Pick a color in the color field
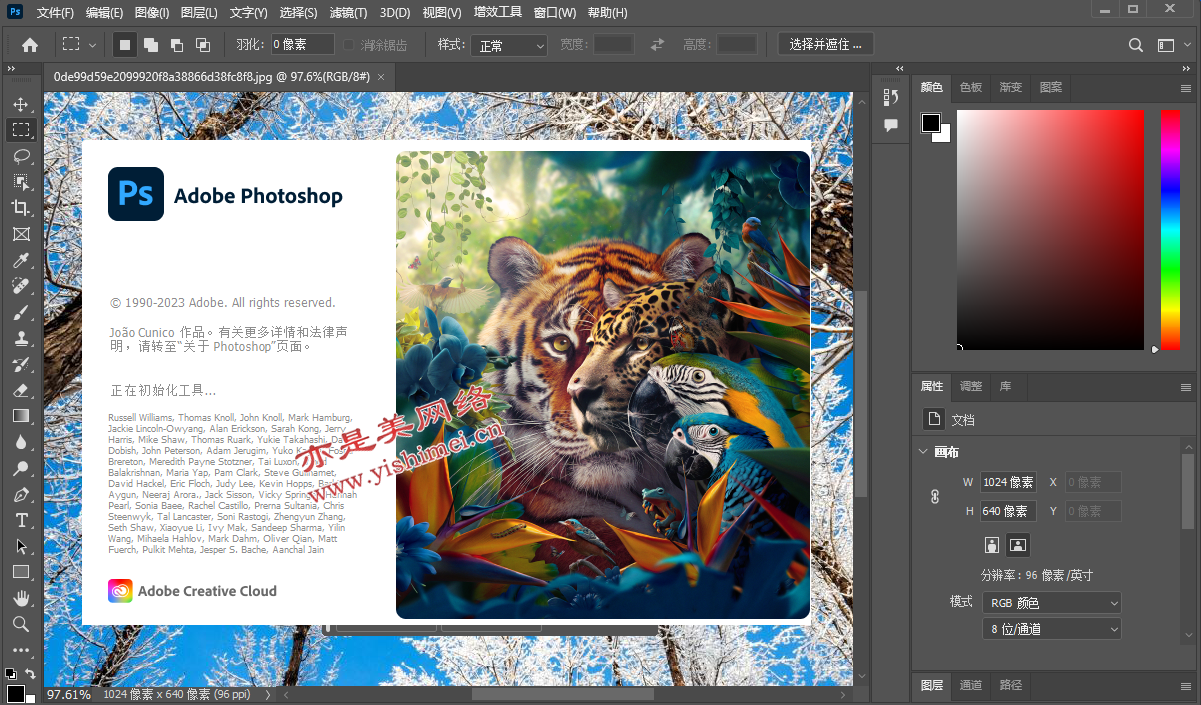The height and width of the screenshot is (705, 1201). pyautogui.click(x=1050, y=229)
